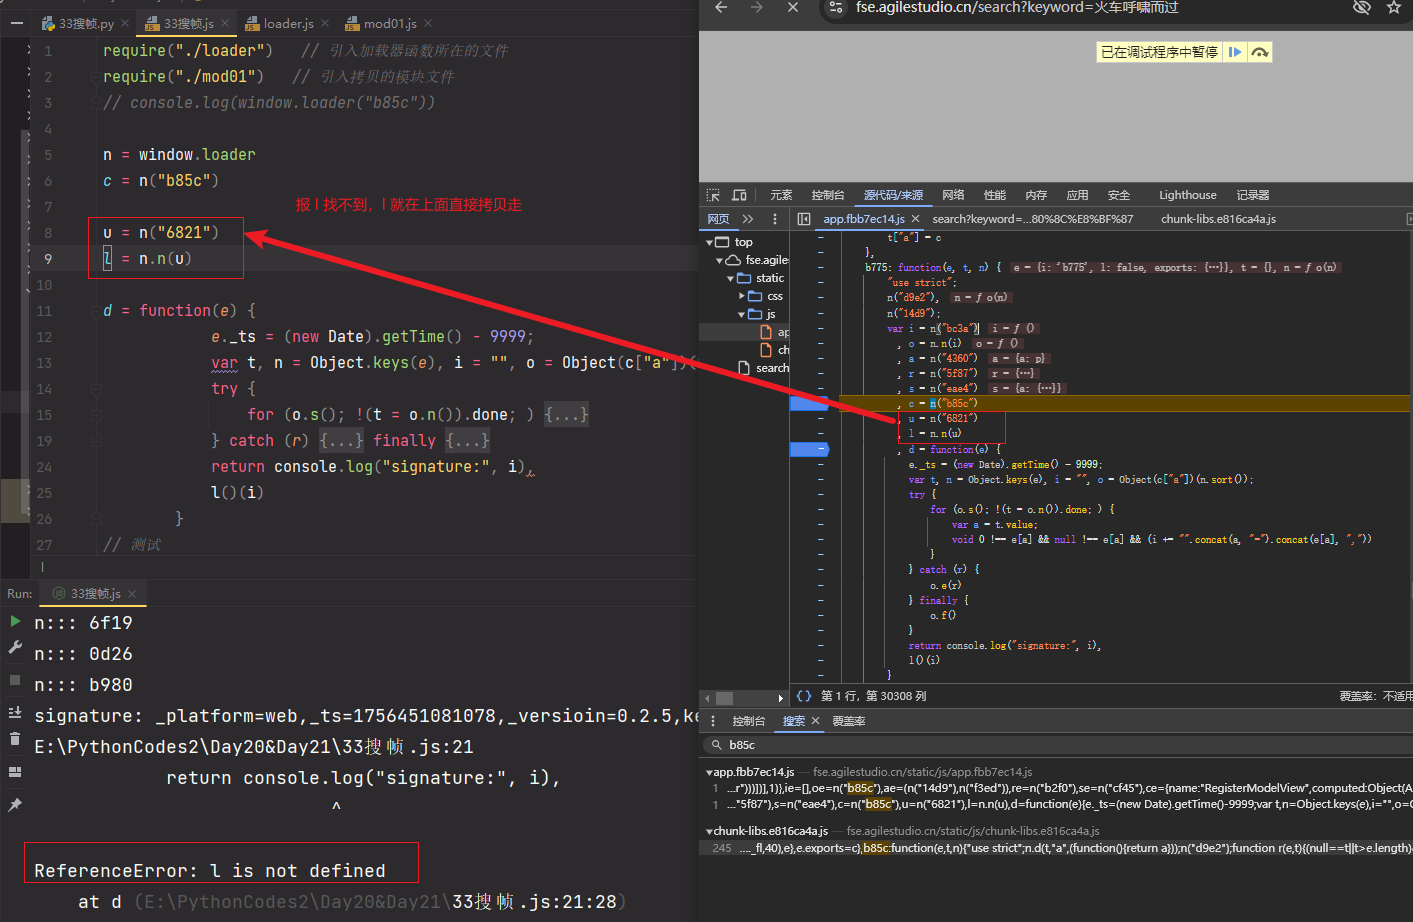Viewport: 1413px width, 922px height.
Task: Activate DevTools inspect element picker
Action: (x=713, y=195)
